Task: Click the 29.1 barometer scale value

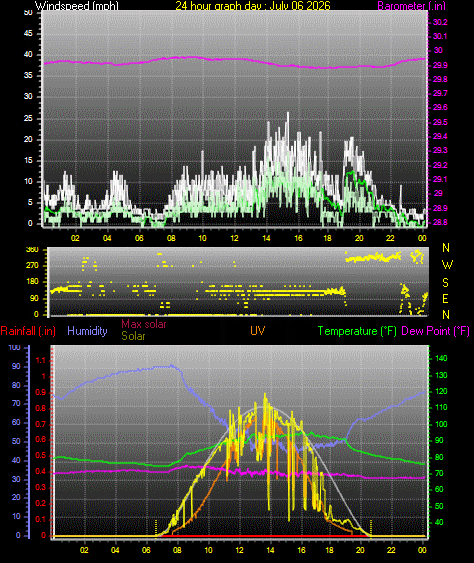Action: point(440,179)
